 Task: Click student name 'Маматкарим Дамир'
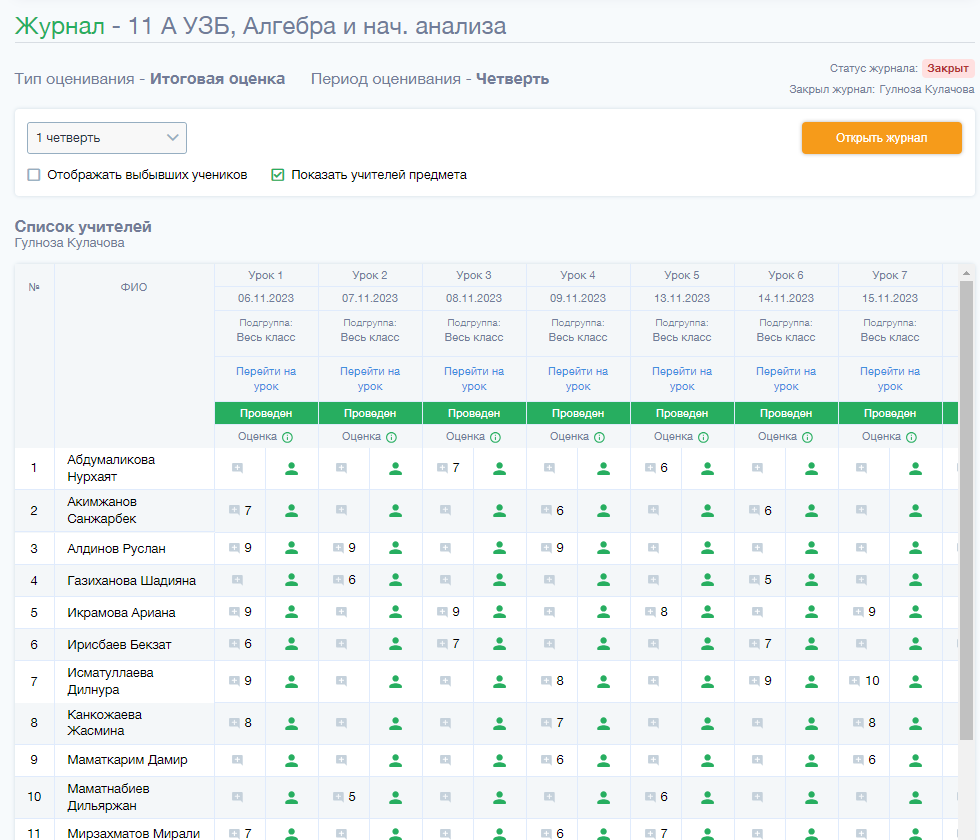point(128,761)
